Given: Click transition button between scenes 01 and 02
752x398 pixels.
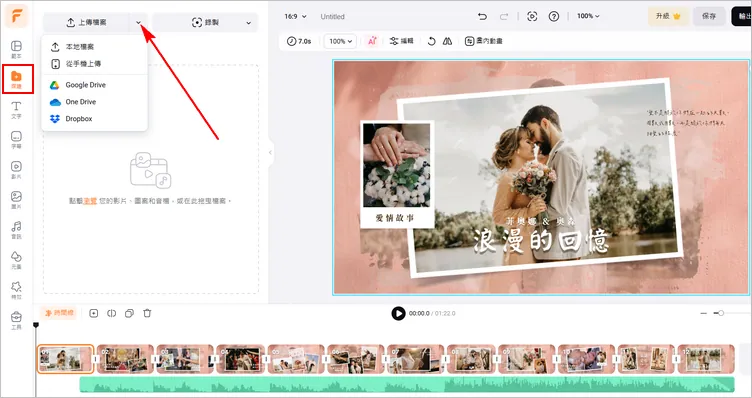Looking at the screenshot, I should [95, 359].
